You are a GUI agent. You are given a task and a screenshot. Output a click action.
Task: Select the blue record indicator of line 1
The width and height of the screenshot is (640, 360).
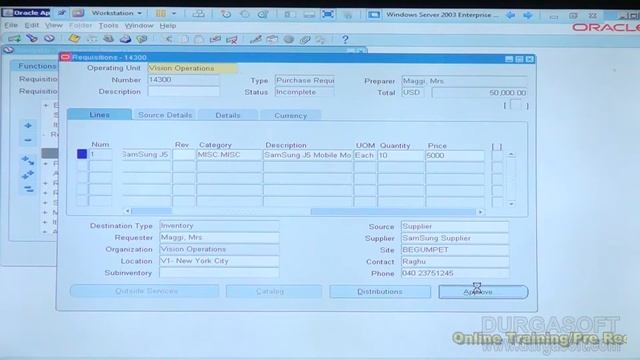(82, 154)
